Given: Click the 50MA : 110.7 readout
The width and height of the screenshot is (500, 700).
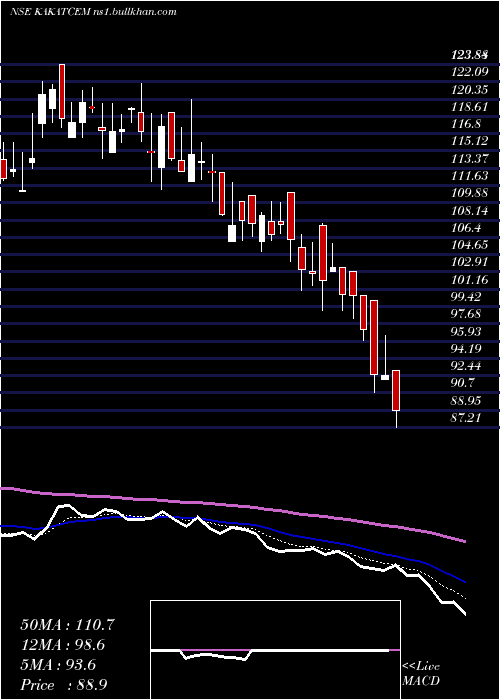Looking at the screenshot, I should 67,625.
